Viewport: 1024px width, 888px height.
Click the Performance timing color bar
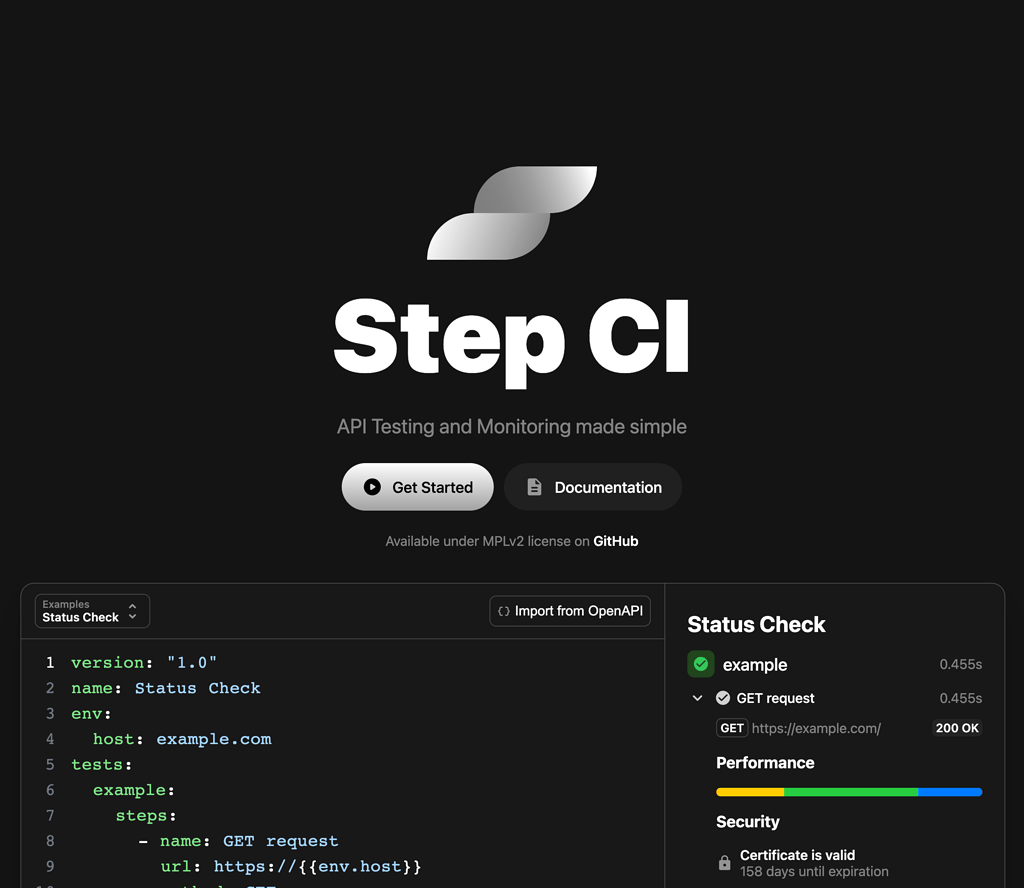click(x=849, y=792)
